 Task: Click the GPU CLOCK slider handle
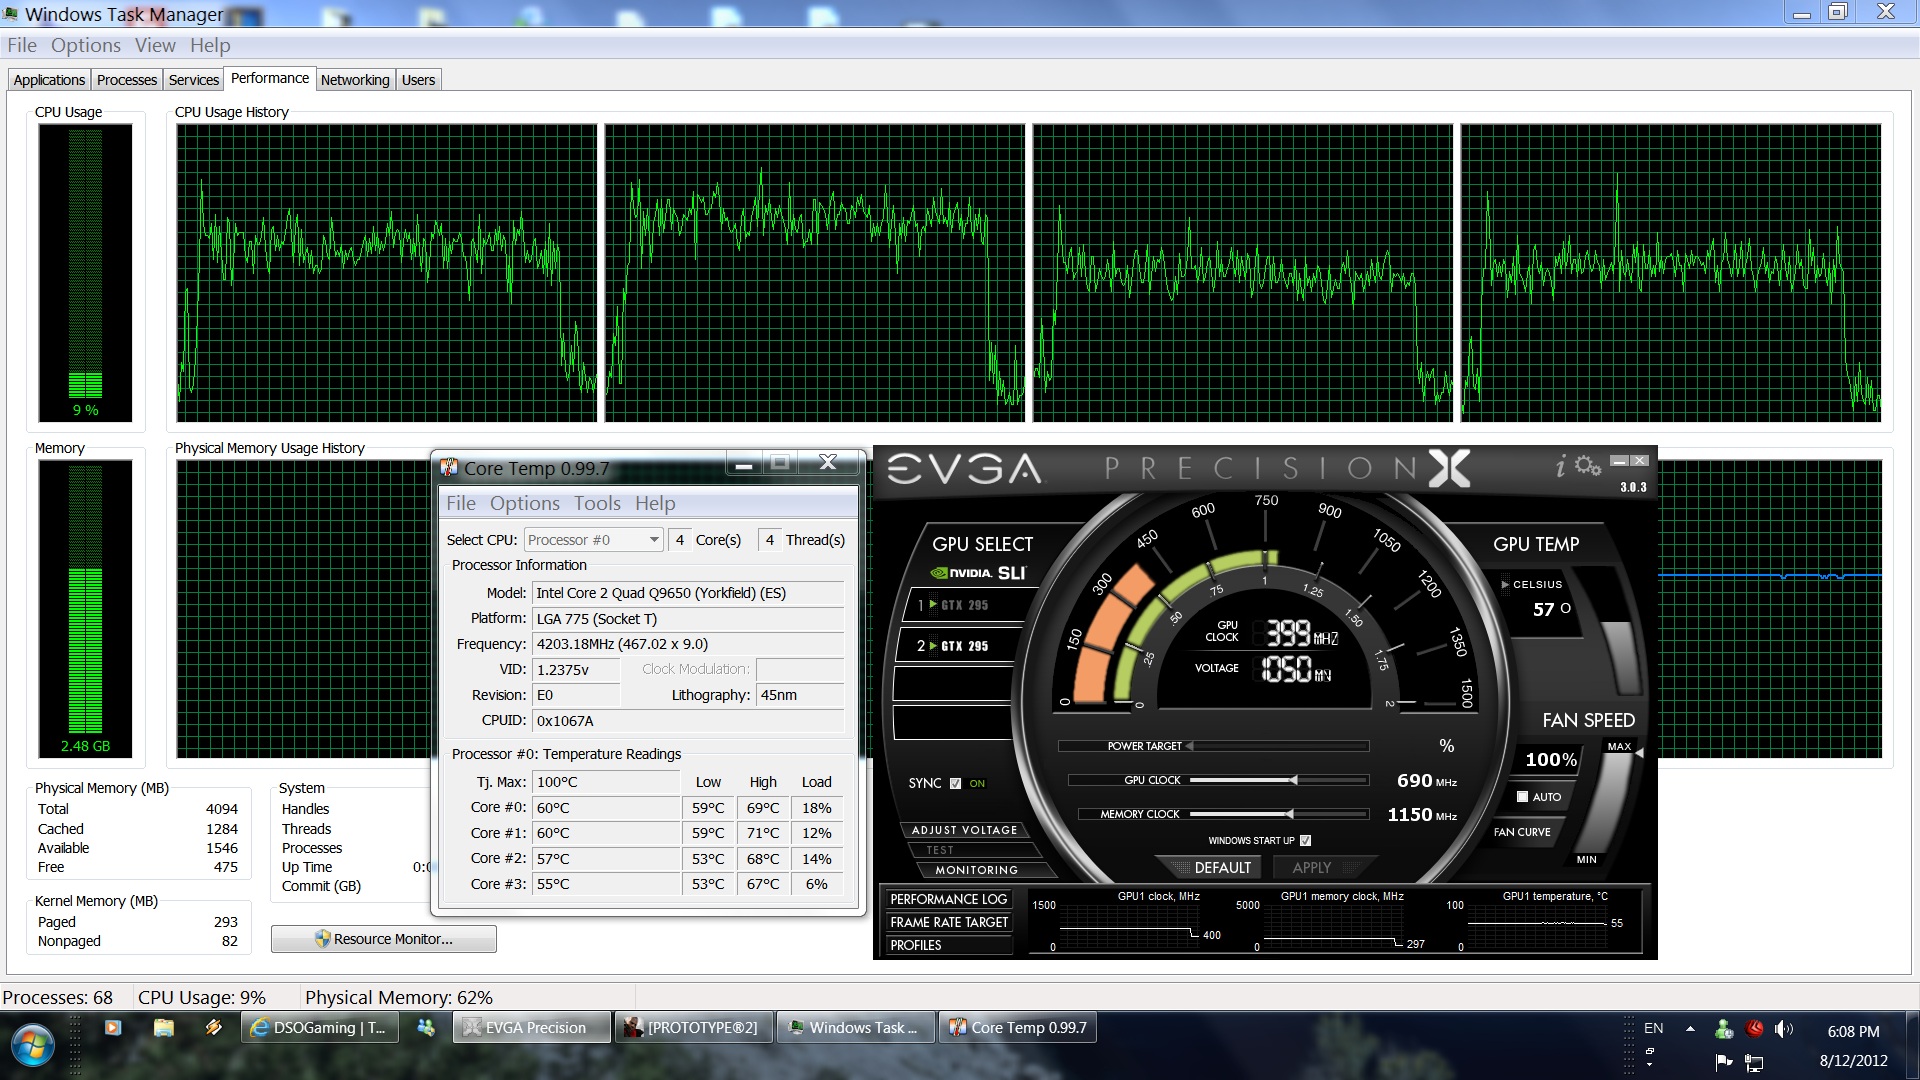(x=1293, y=780)
